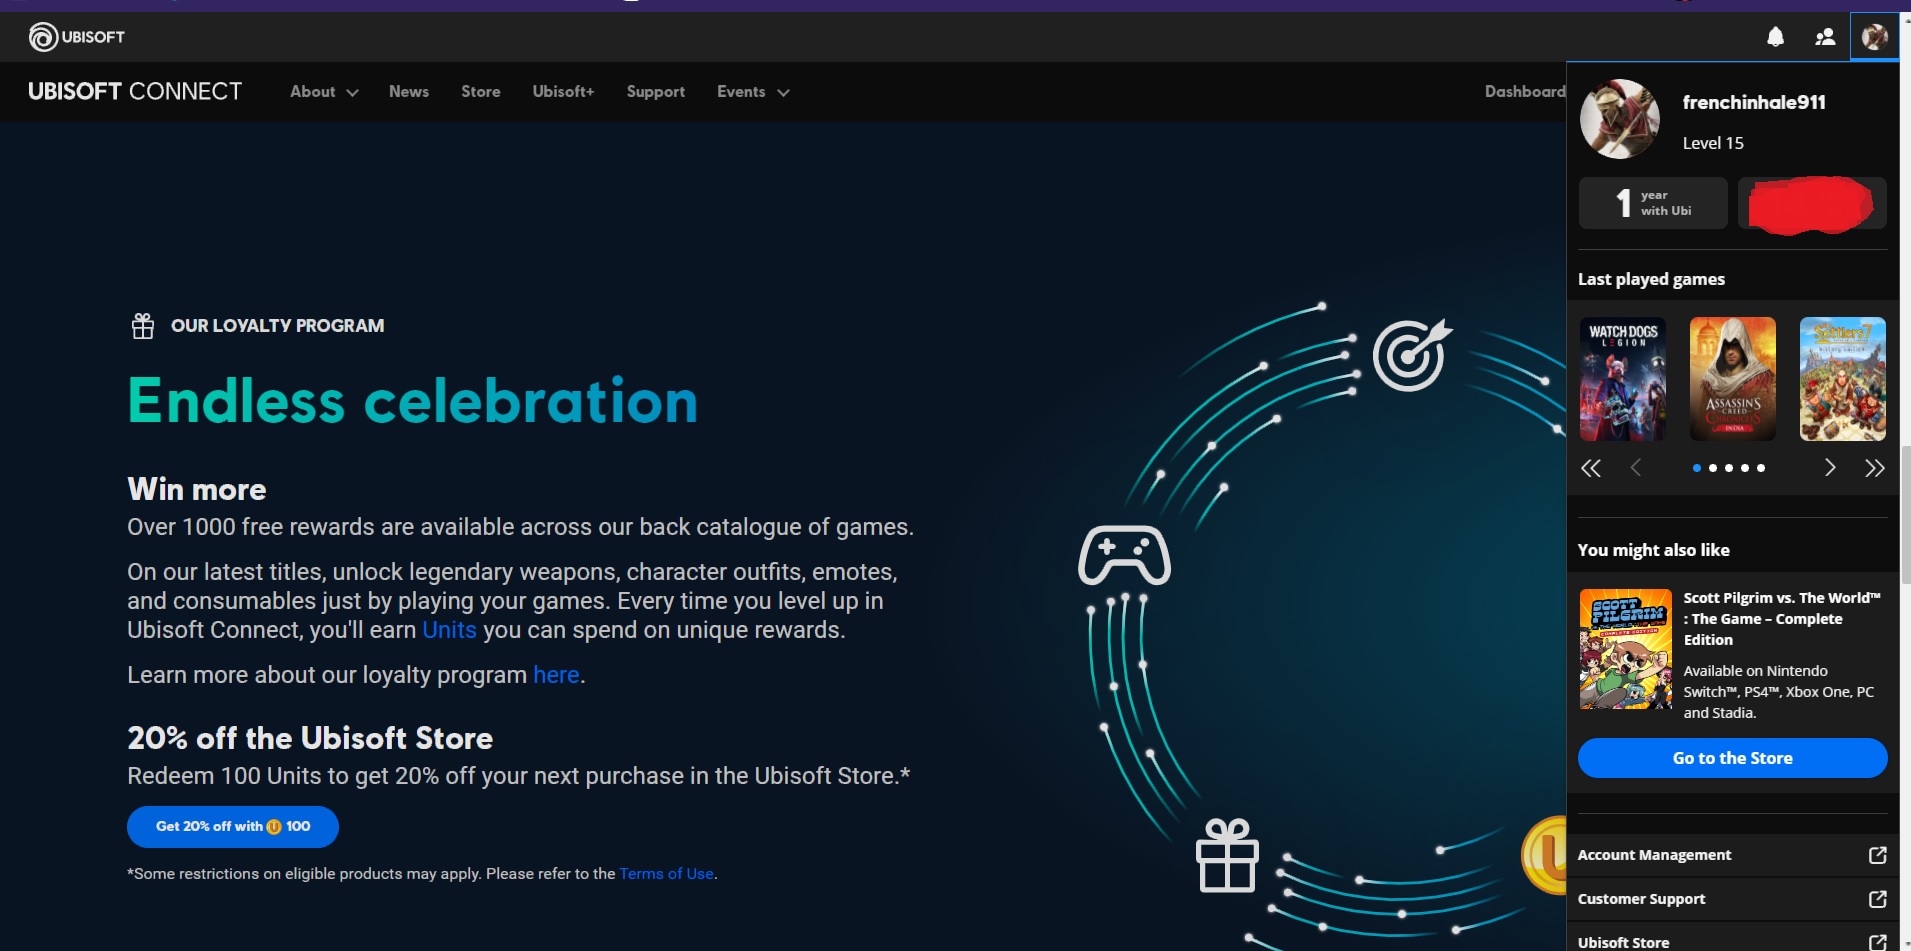Select The Settlers 7 game thumbnail
Viewport: 1911px width, 951px height.
(x=1843, y=379)
